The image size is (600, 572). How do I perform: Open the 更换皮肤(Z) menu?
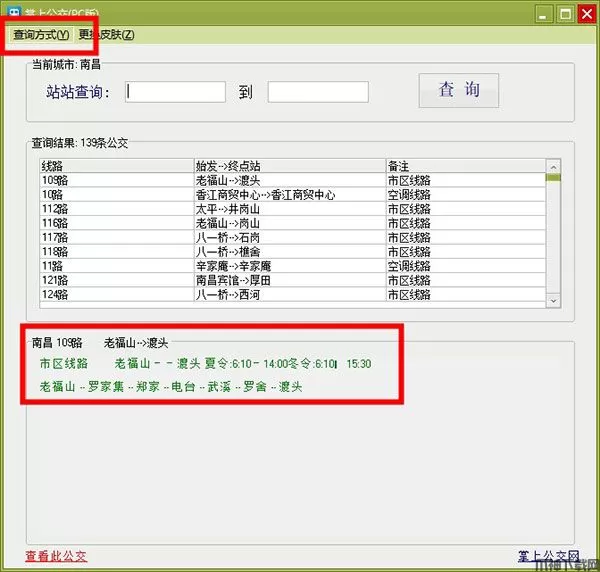pyautogui.click(x=106, y=35)
